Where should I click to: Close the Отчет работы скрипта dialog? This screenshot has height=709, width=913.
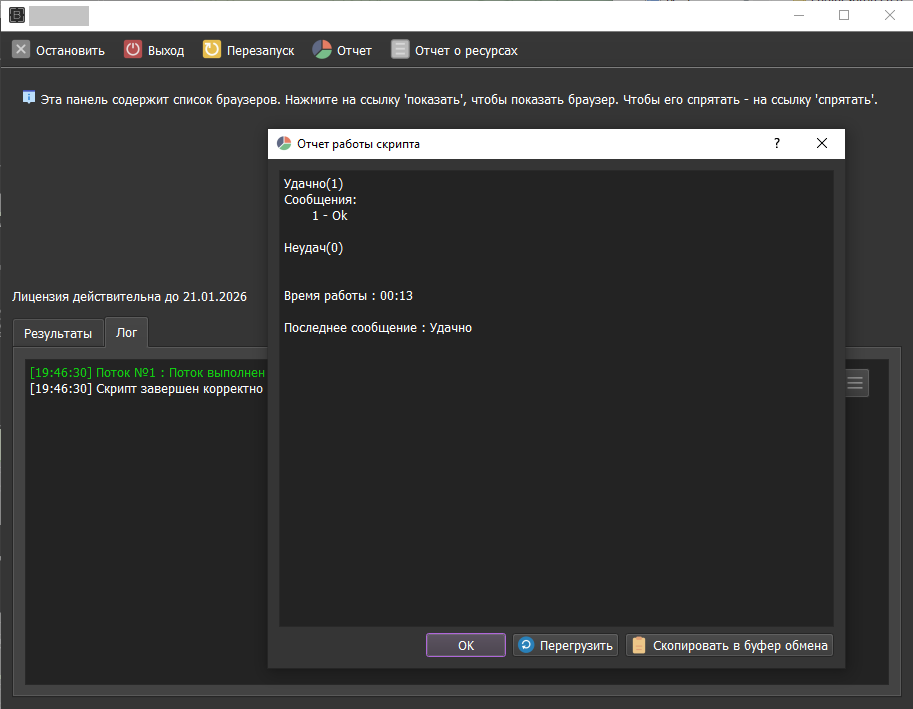[x=822, y=144]
